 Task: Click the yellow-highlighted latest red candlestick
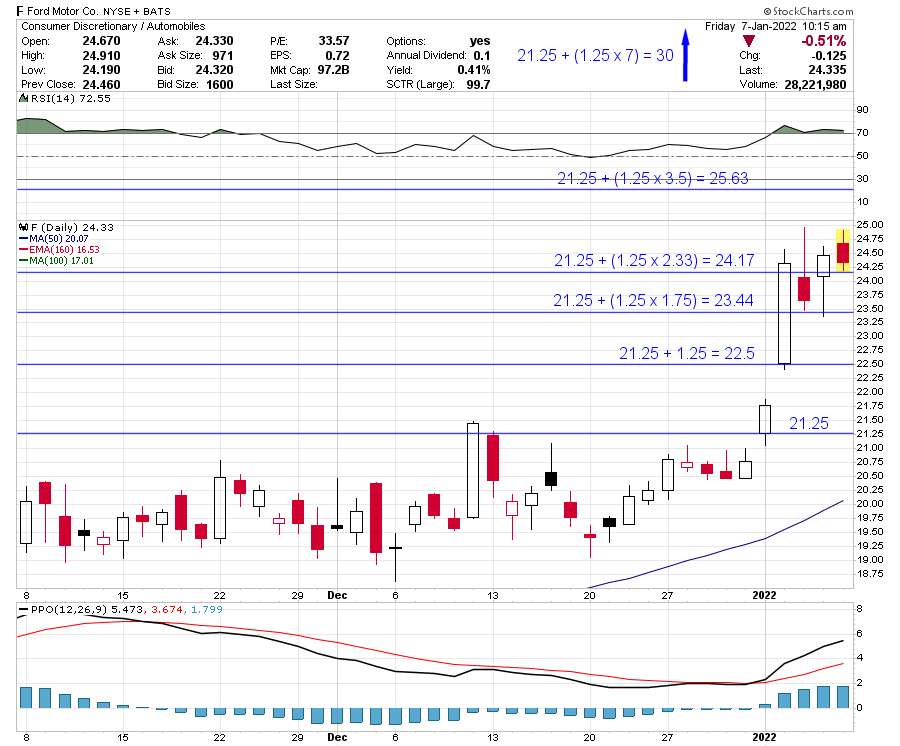(843, 251)
